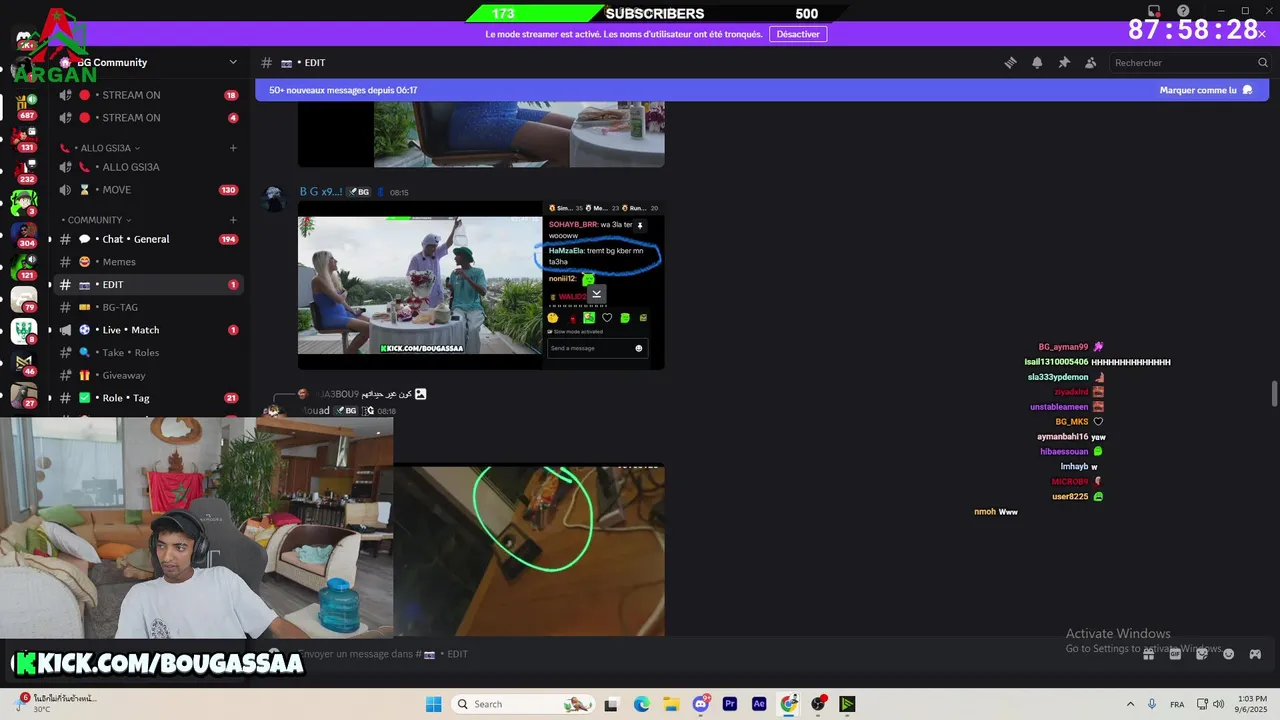Viewport: 1280px width, 720px height.
Task: Click Désactiver to turn off streamer mode
Action: 798,34
